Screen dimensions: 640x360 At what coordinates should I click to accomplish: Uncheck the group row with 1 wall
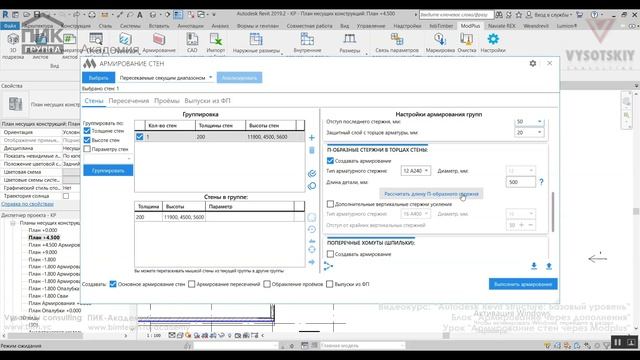pyautogui.click(x=140, y=137)
